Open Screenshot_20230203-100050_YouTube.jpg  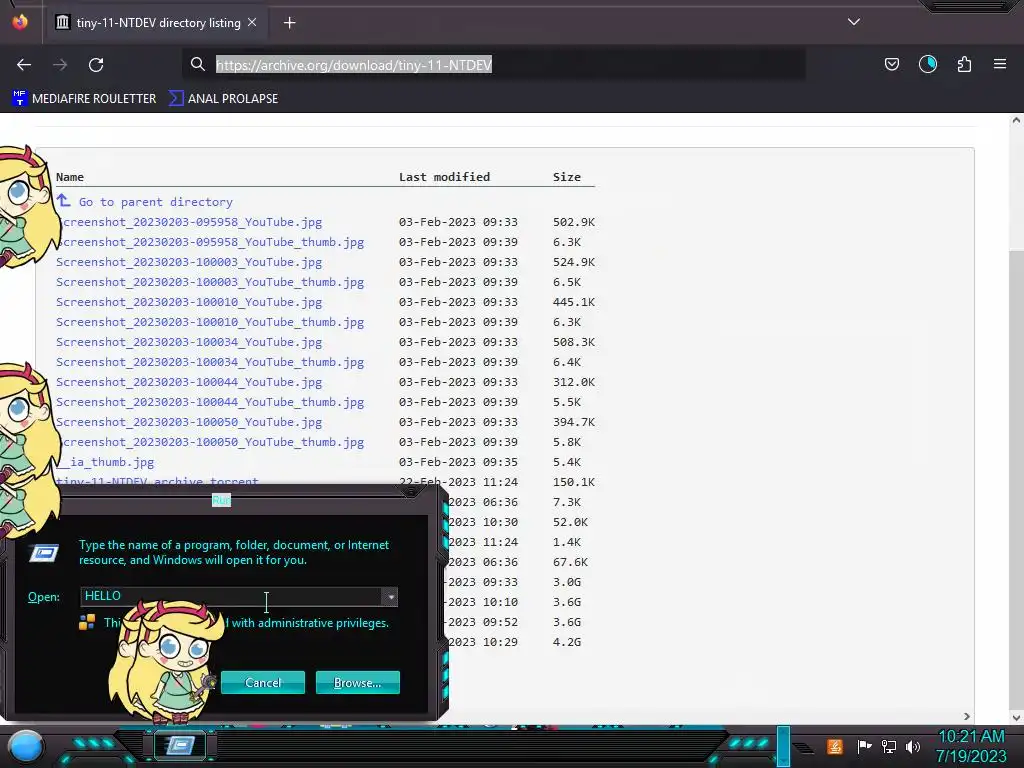[189, 423]
